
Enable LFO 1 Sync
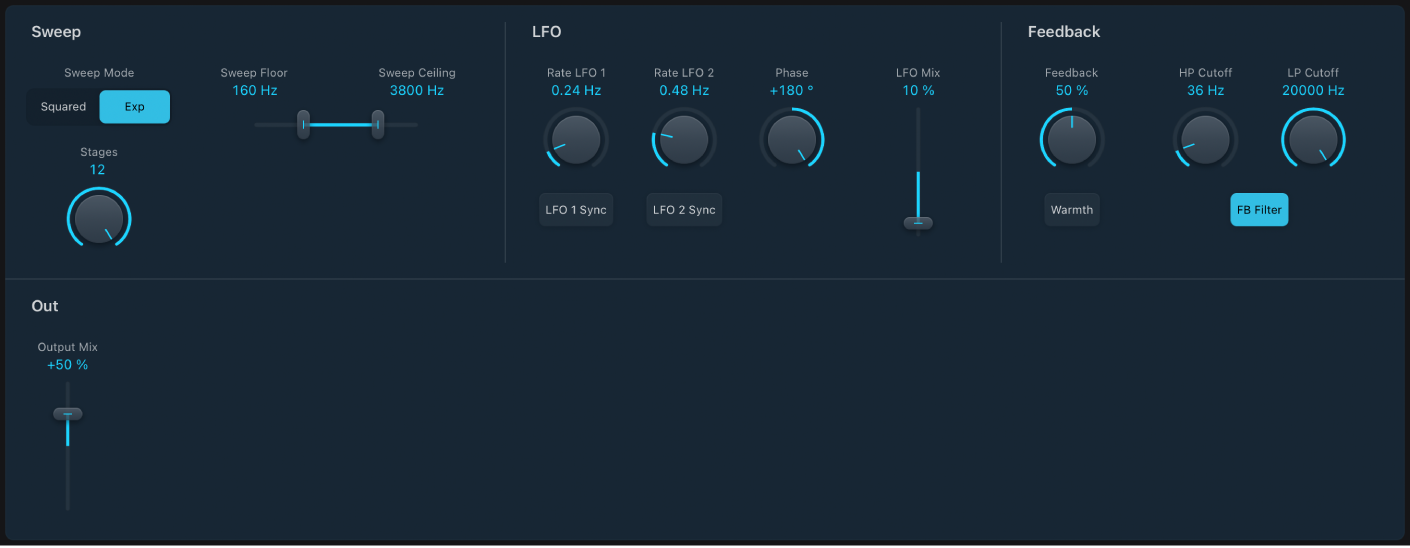pos(576,210)
